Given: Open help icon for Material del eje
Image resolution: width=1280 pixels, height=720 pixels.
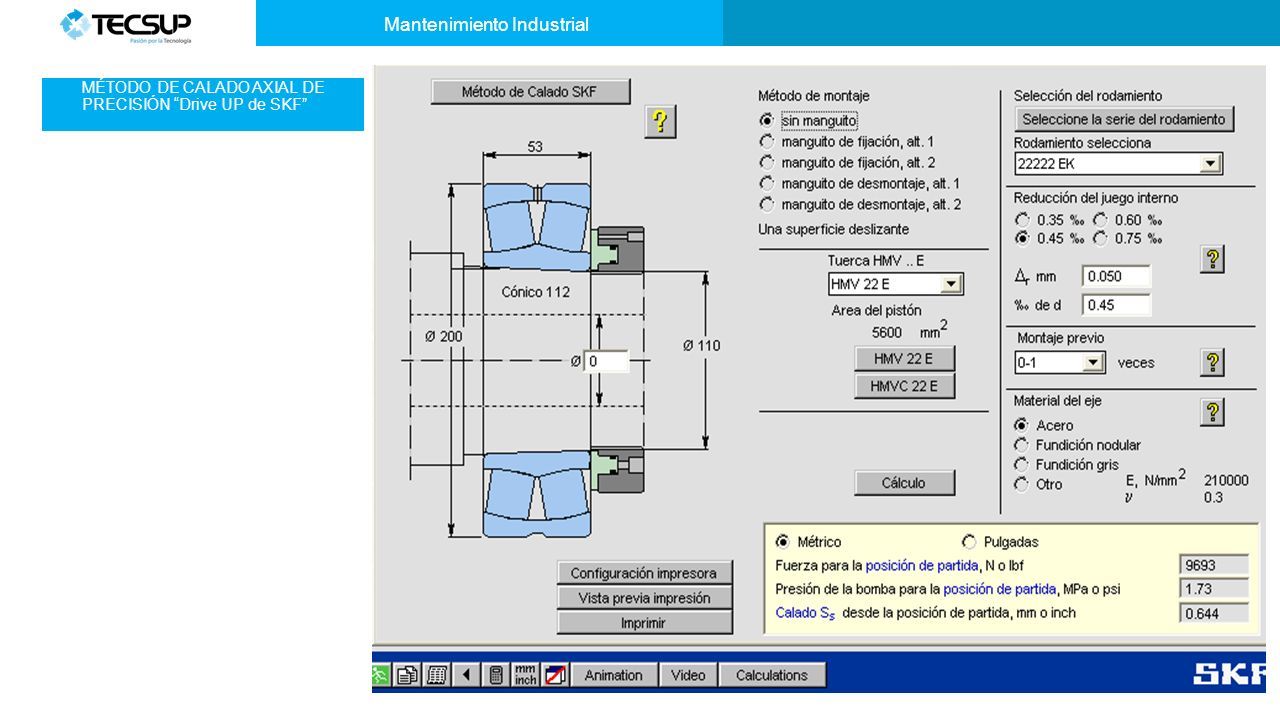Looking at the screenshot, I should (x=1212, y=412).
